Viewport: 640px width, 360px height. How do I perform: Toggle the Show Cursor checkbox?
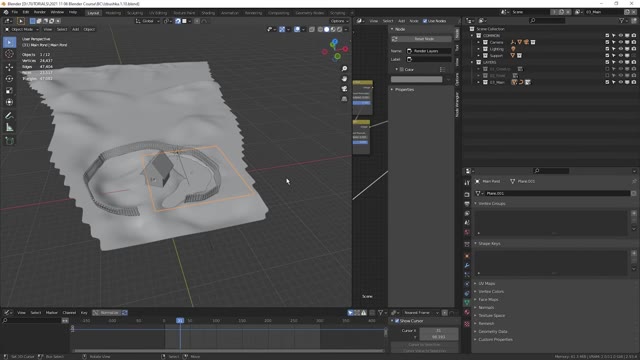coord(397,321)
